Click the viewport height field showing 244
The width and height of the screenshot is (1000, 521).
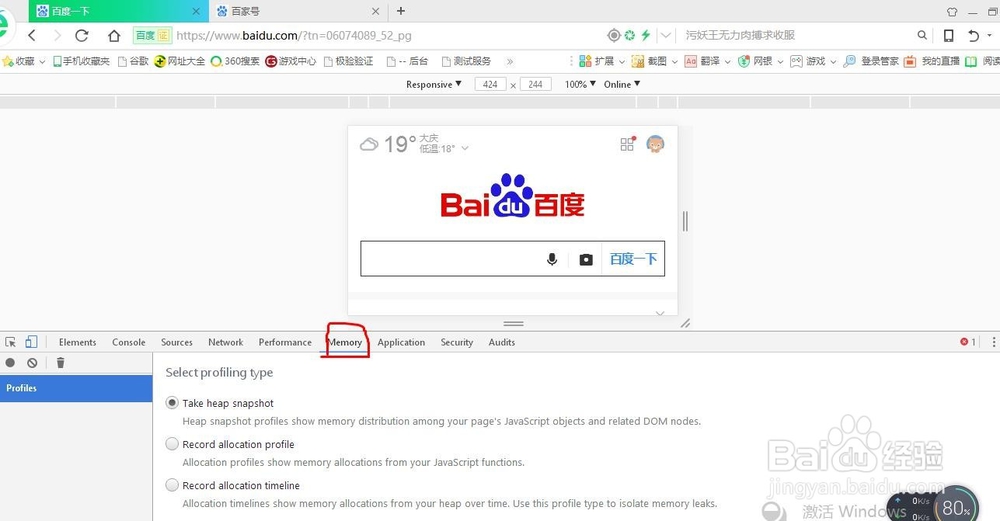(536, 84)
